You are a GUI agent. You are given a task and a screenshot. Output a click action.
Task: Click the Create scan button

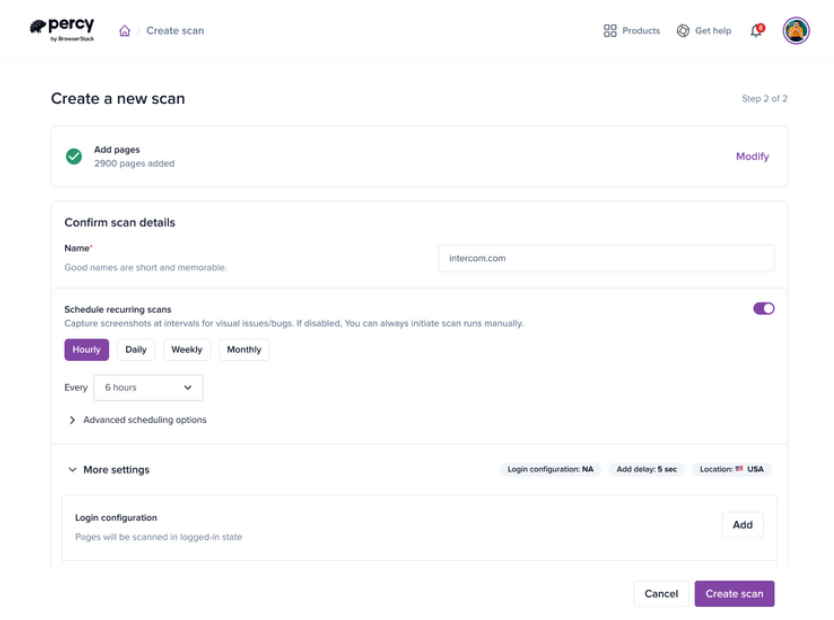(x=734, y=594)
